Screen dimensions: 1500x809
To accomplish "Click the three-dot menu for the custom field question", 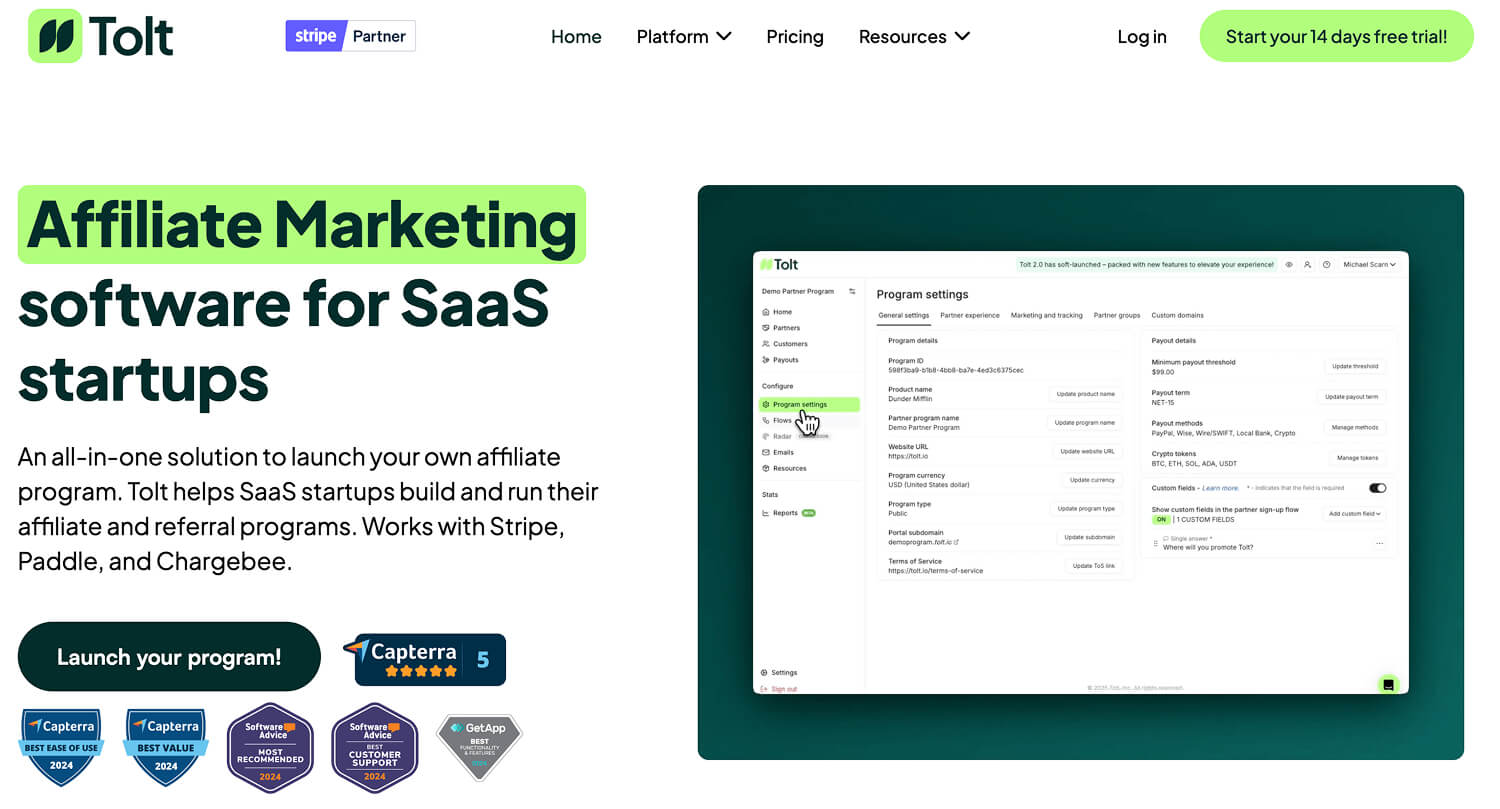I will coord(1379,543).
